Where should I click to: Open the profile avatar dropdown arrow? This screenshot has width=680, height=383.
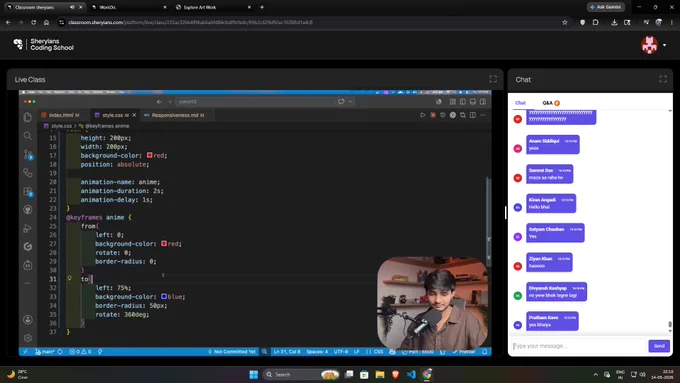tap(664, 45)
